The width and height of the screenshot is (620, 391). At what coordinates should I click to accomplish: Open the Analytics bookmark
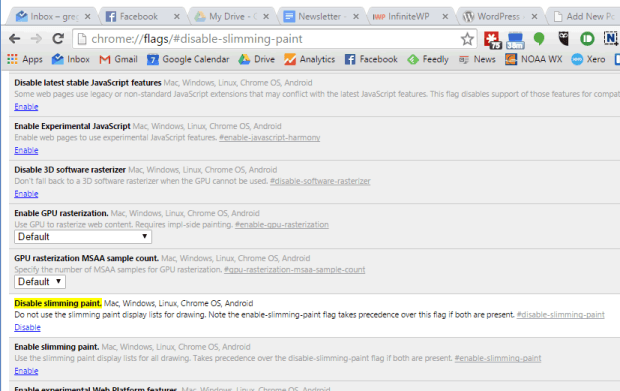pyautogui.click(x=309, y=59)
